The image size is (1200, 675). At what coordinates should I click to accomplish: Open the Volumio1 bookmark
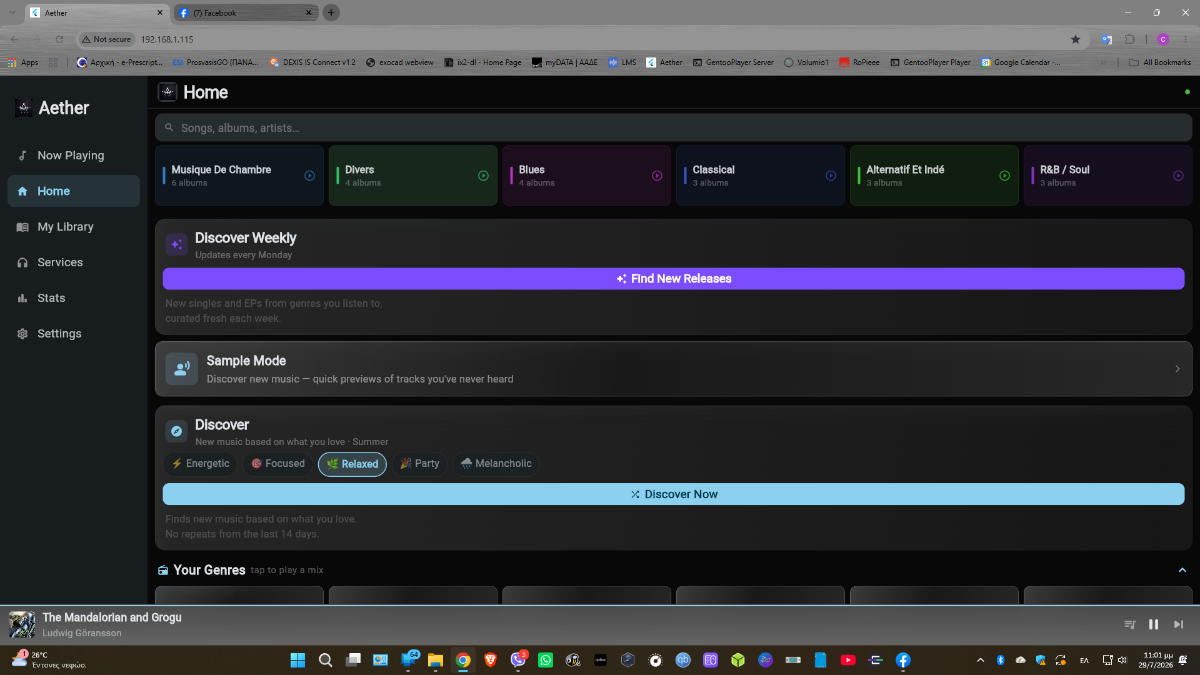tap(806, 62)
